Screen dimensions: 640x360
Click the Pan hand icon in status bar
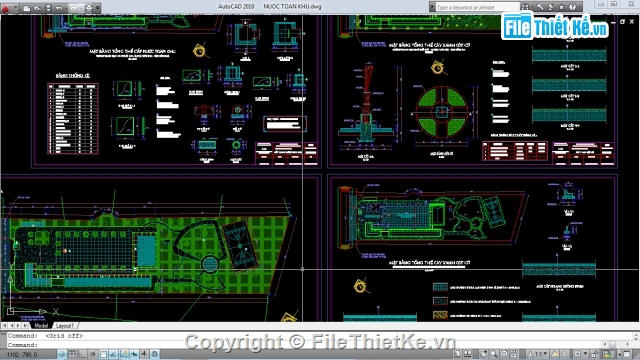tap(484, 354)
